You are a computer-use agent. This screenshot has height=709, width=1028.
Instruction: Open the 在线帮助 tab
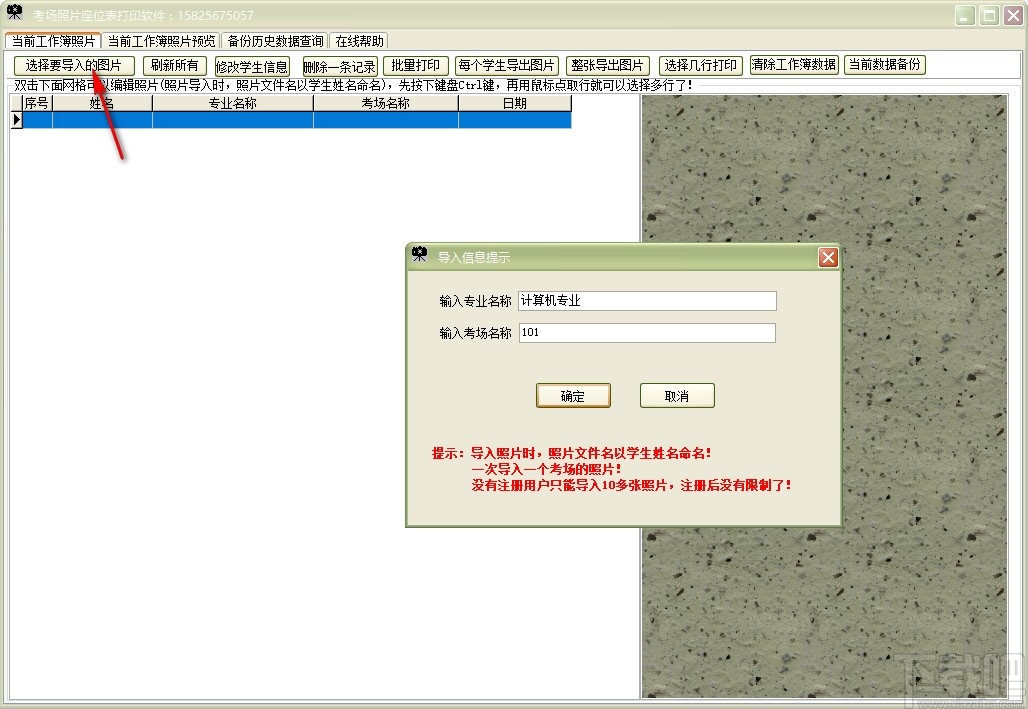360,41
